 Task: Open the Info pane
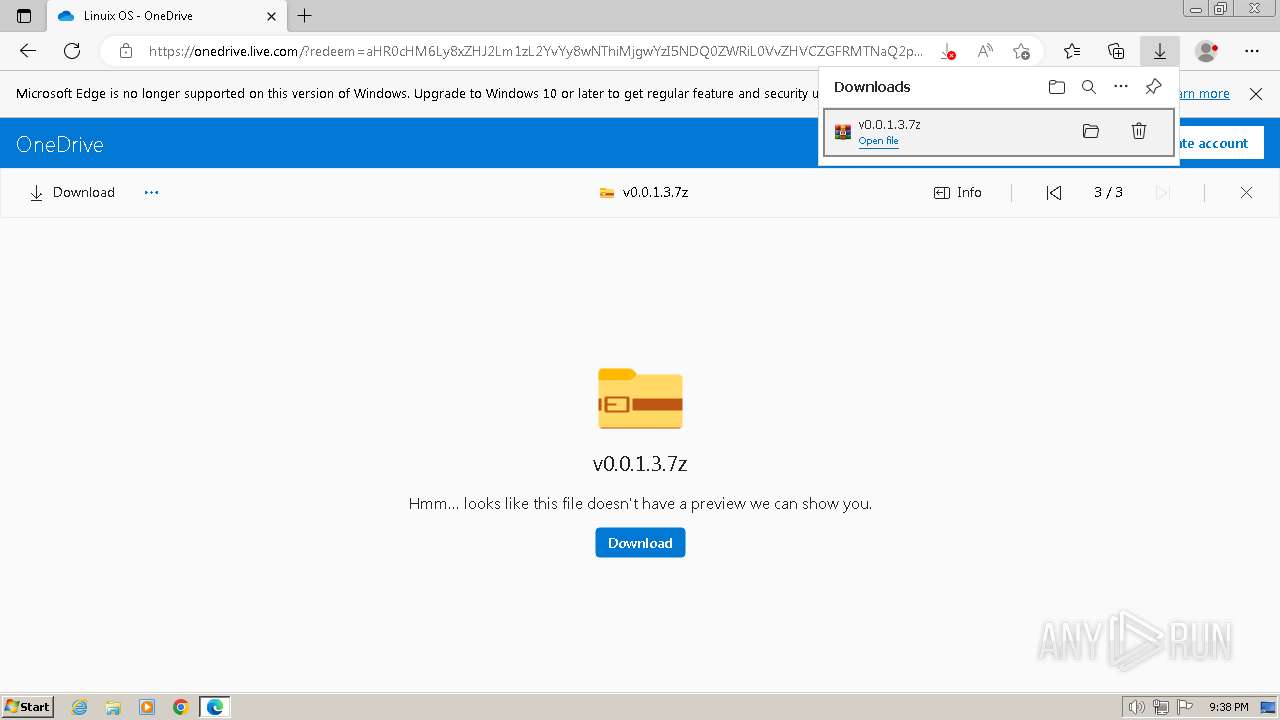(958, 193)
